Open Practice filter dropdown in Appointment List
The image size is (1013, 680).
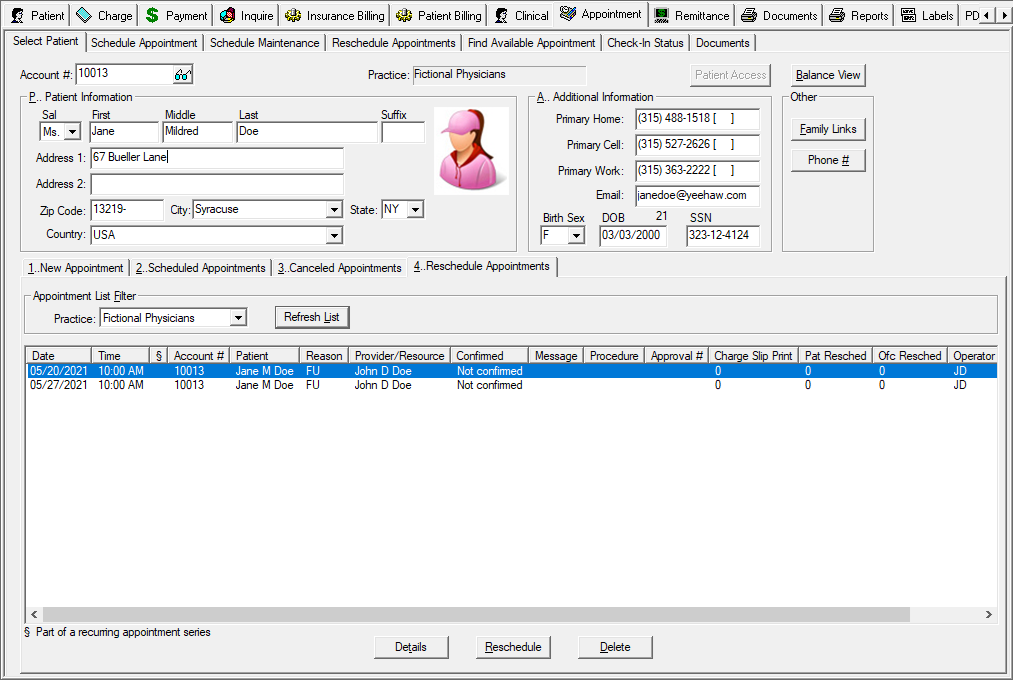click(237, 318)
